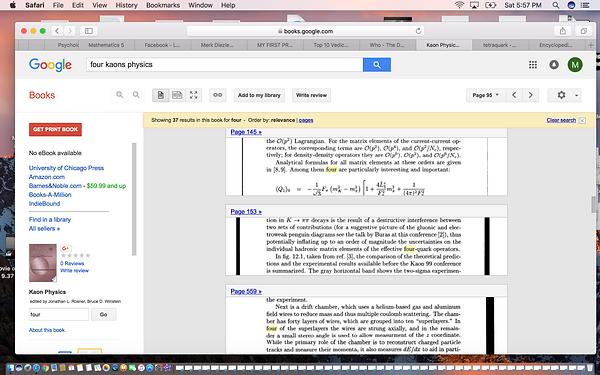Click the Google search input field
600x375 pixels.
(225, 65)
